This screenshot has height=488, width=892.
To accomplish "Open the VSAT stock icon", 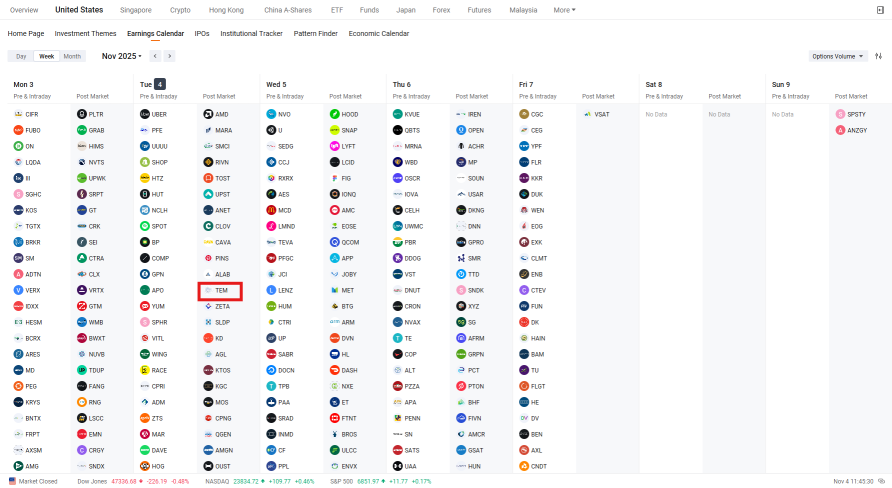I will [x=587, y=115].
